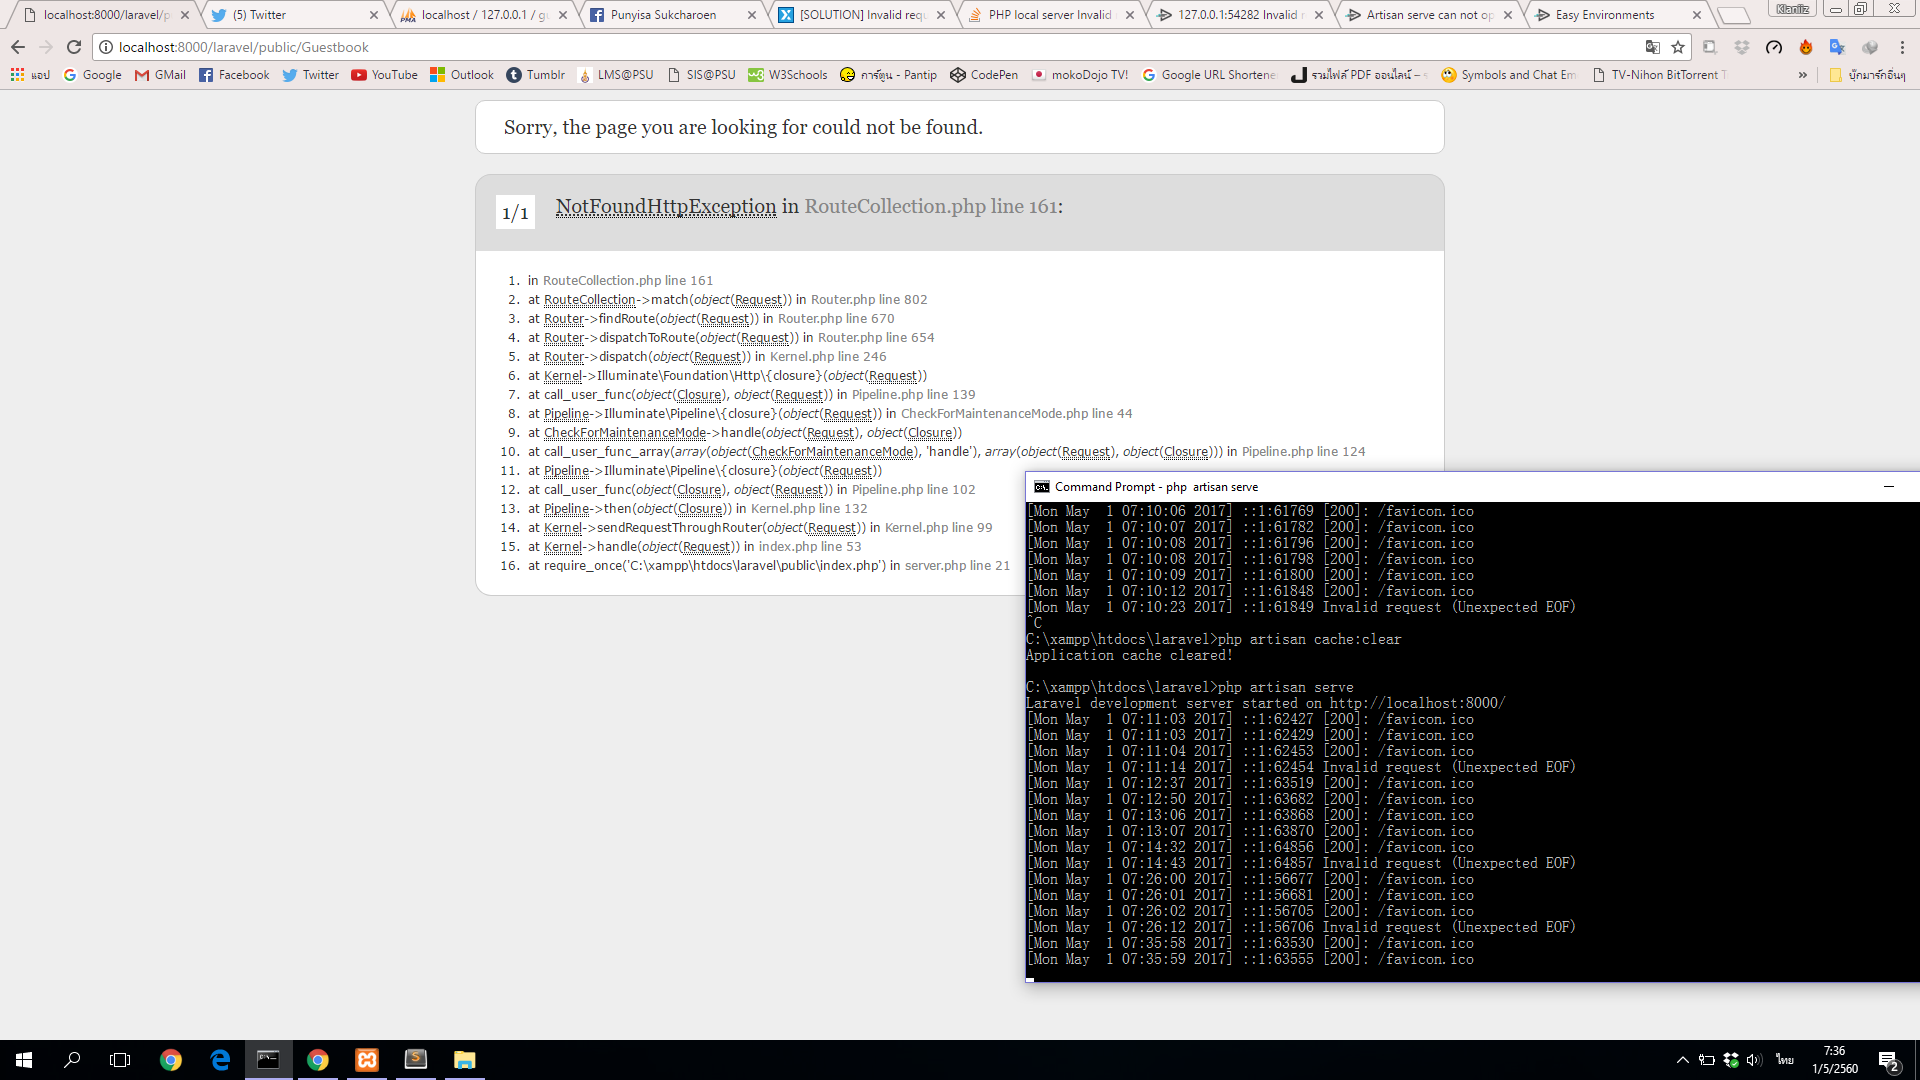Open the LMS@PSU bookmark
This screenshot has width=1920, height=1080.
click(616, 75)
